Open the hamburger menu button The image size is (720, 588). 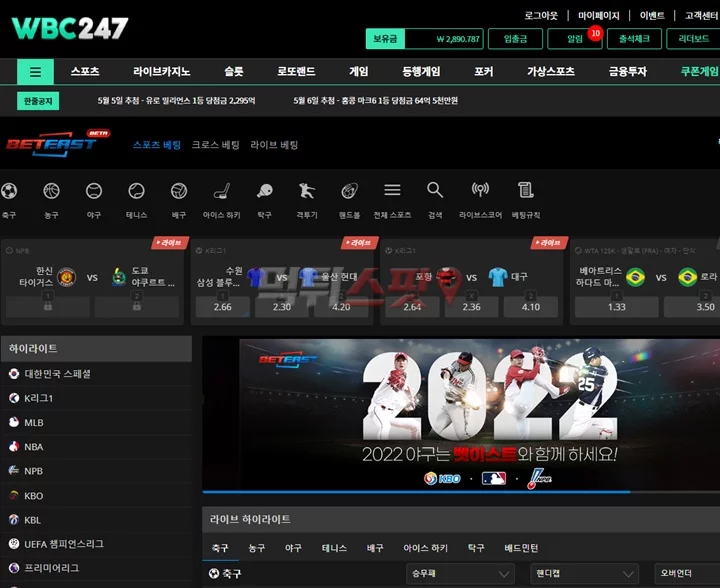coord(35,72)
